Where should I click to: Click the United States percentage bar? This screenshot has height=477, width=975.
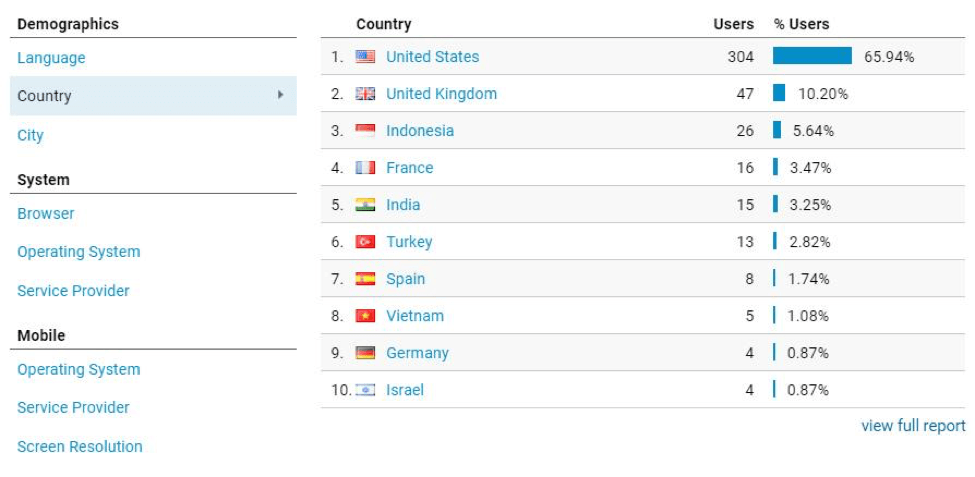pyautogui.click(x=812, y=56)
